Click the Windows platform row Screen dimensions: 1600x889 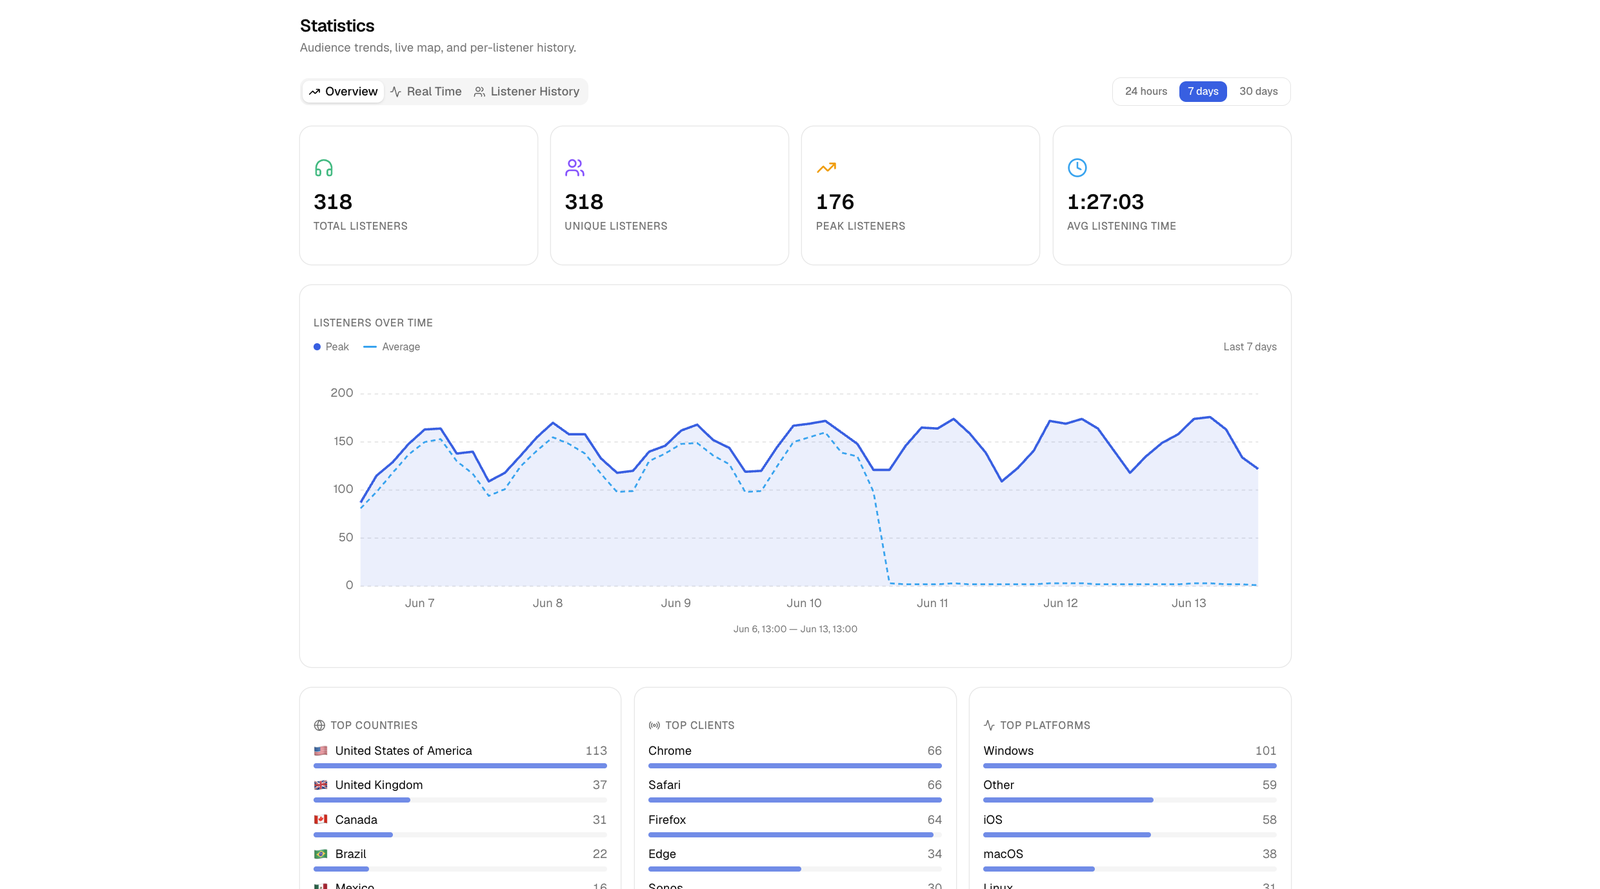[x=1130, y=757]
